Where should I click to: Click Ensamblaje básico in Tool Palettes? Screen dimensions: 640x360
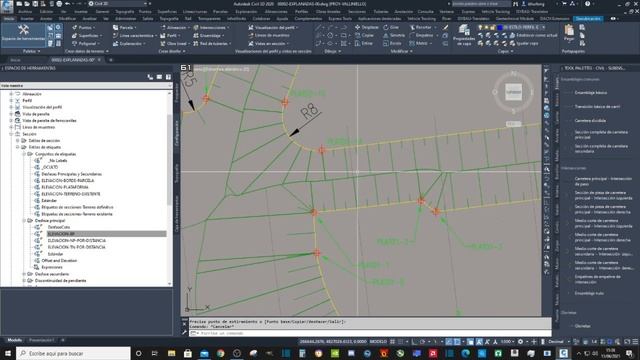pyautogui.click(x=590, y=93)
